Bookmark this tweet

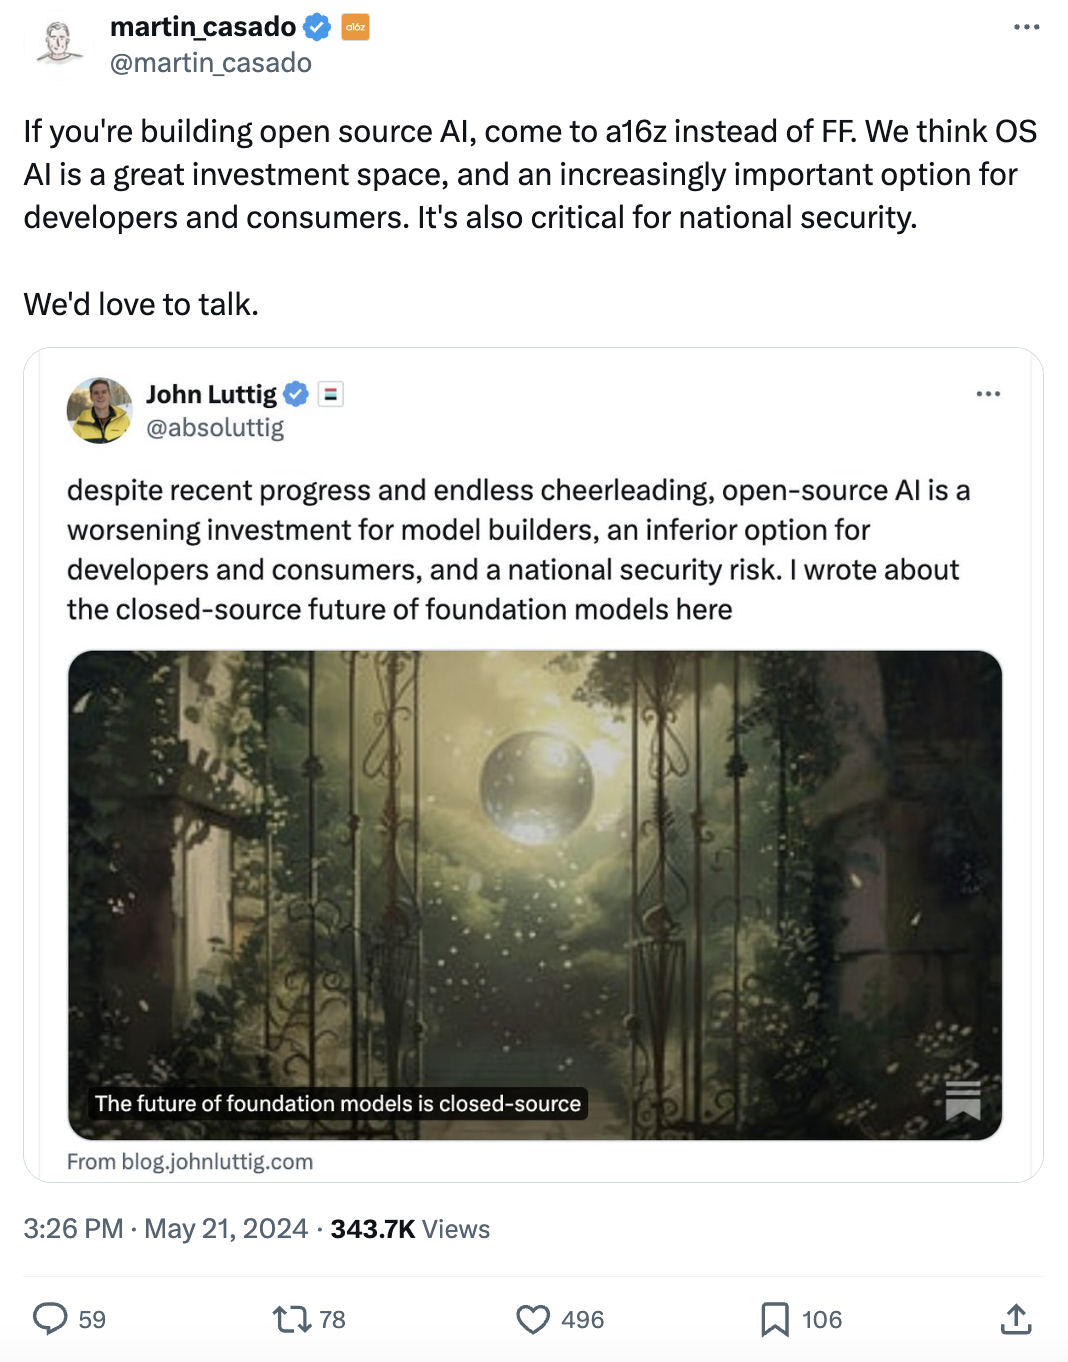click(x=774, y=1319)
